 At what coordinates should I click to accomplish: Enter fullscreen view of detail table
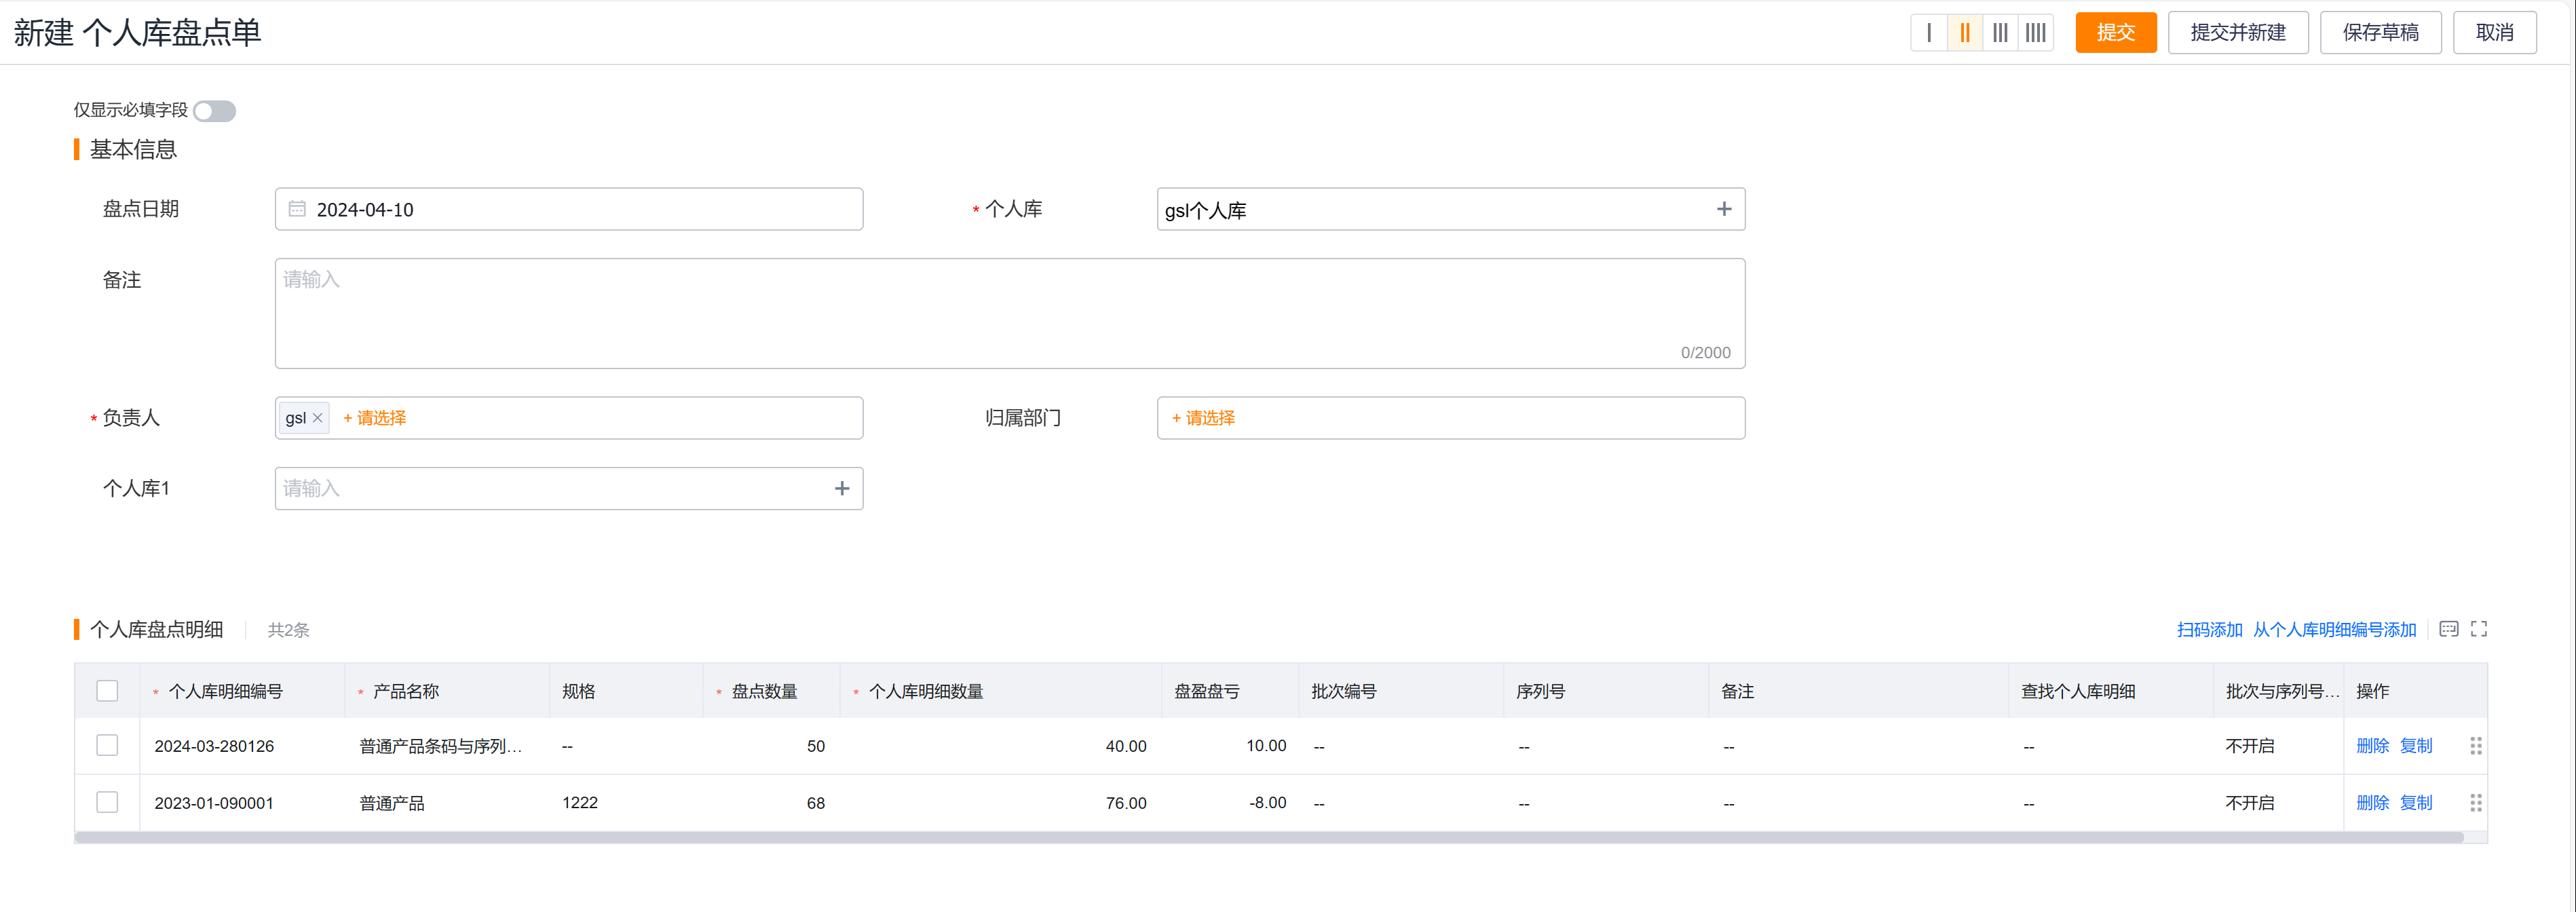tap(2480, 629)
